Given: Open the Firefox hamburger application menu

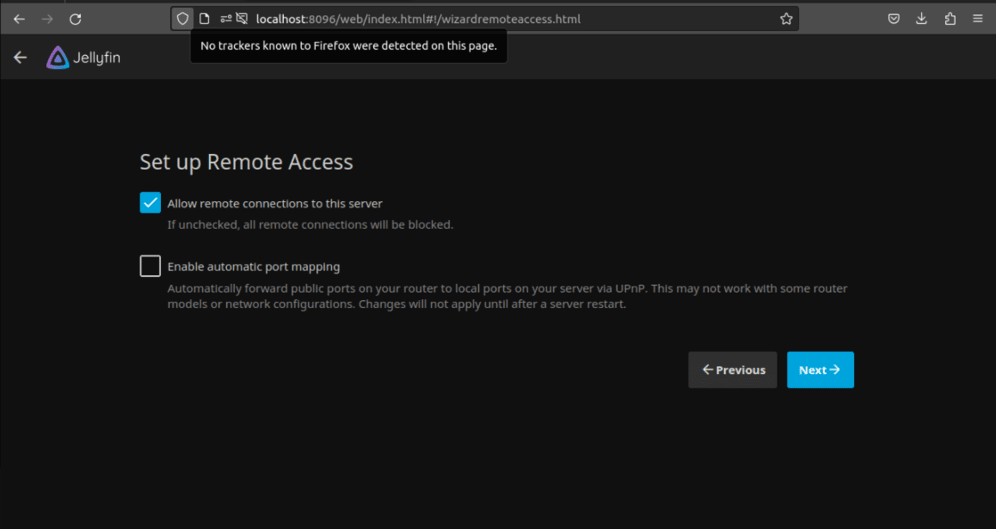Looking at the screenshot, I should [x=978, y=19].
